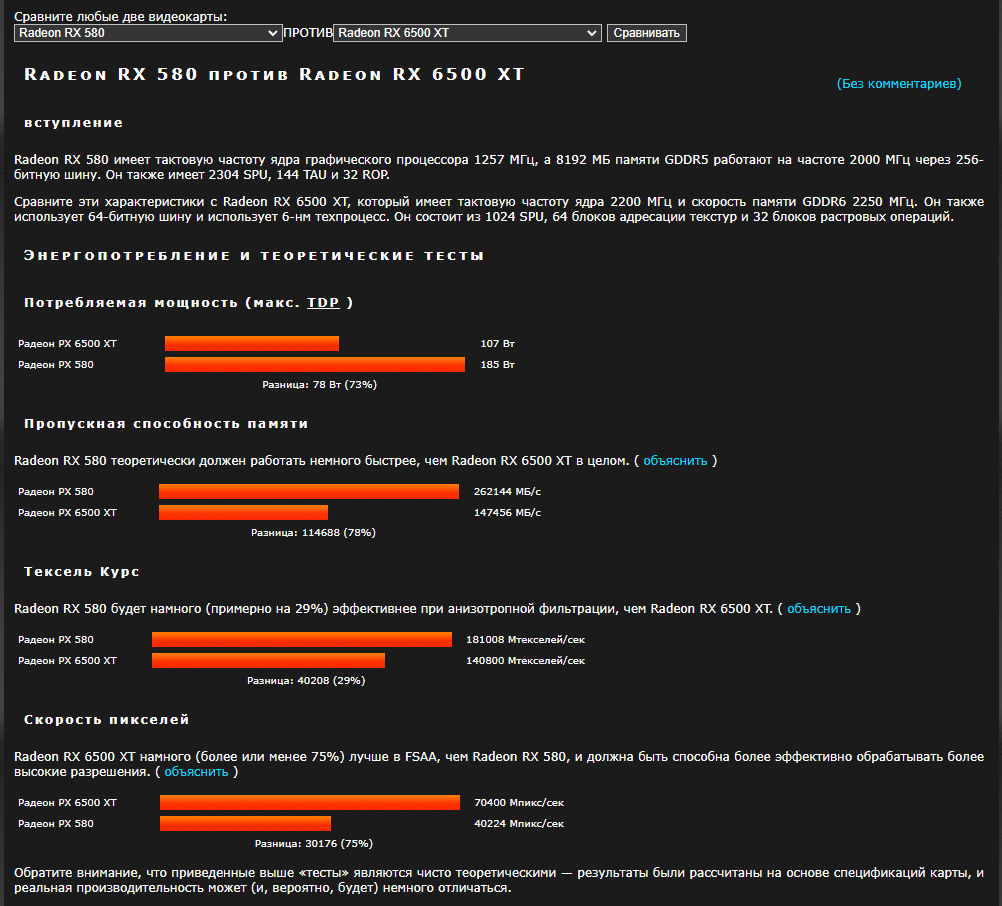
Task: Click the 'Энергопотребление и теоретические тесты' heading
Action: (x=254, y=256)
